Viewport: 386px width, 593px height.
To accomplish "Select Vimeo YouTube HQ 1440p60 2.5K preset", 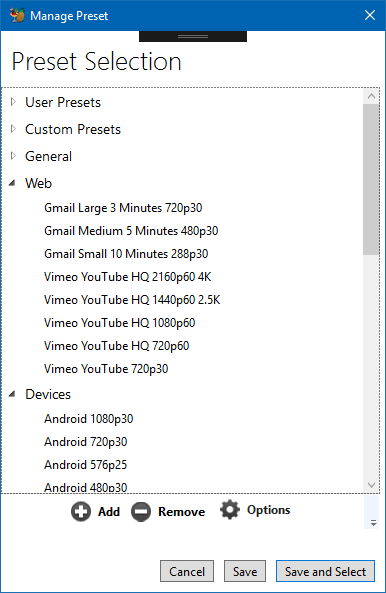I will (x=132, y=300).
